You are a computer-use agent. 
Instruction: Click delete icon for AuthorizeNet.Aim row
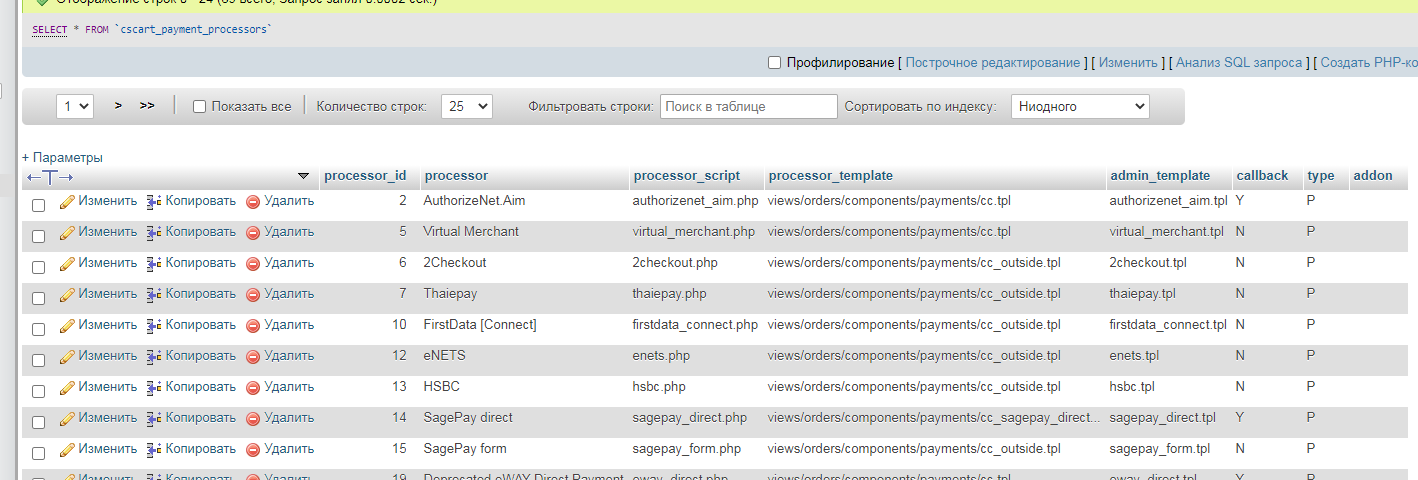click(253, 201)
